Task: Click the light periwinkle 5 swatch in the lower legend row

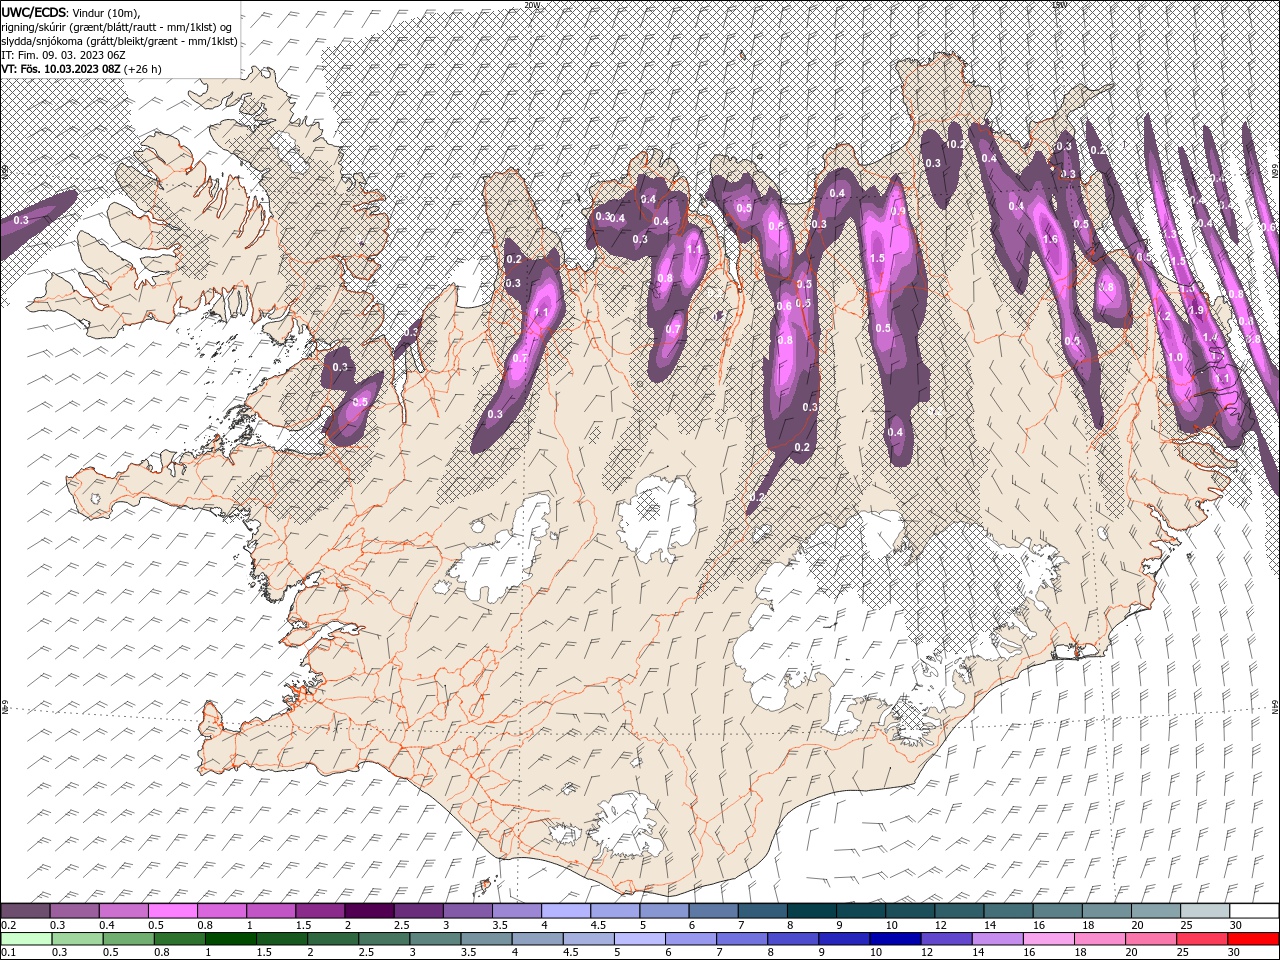Action: [x=641, y=939]
